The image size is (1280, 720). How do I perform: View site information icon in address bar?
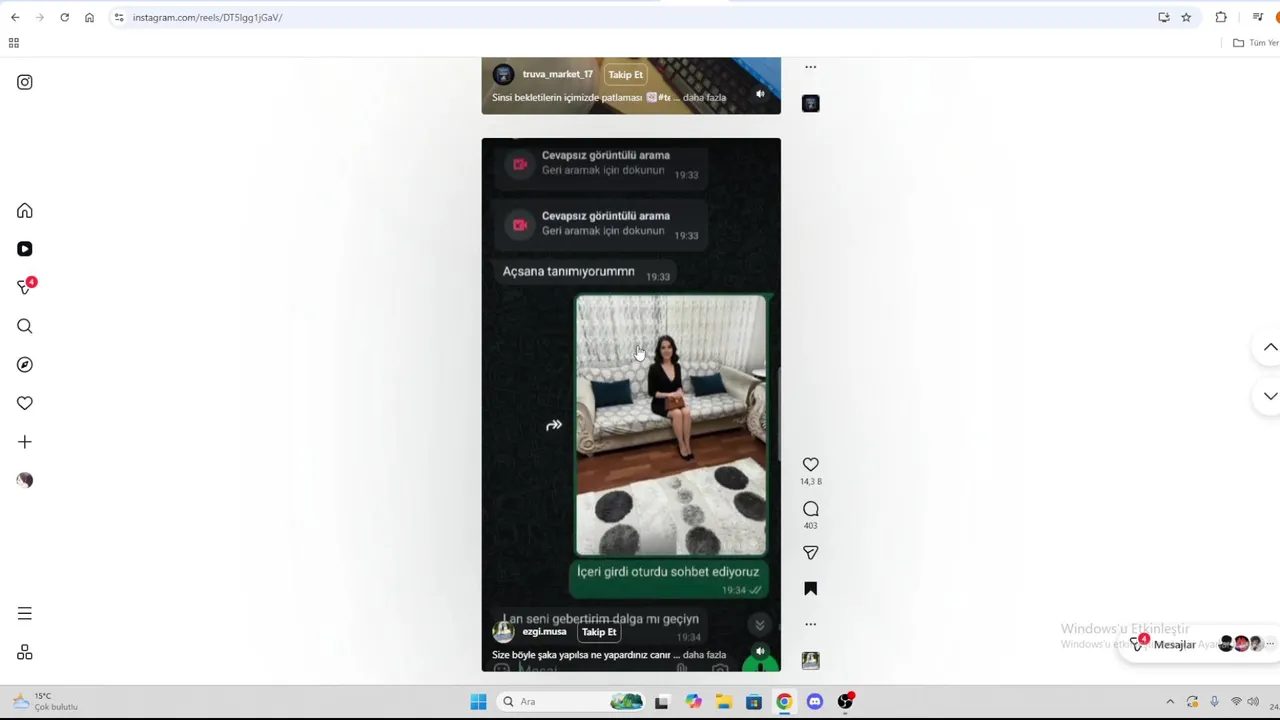point(119,17)
